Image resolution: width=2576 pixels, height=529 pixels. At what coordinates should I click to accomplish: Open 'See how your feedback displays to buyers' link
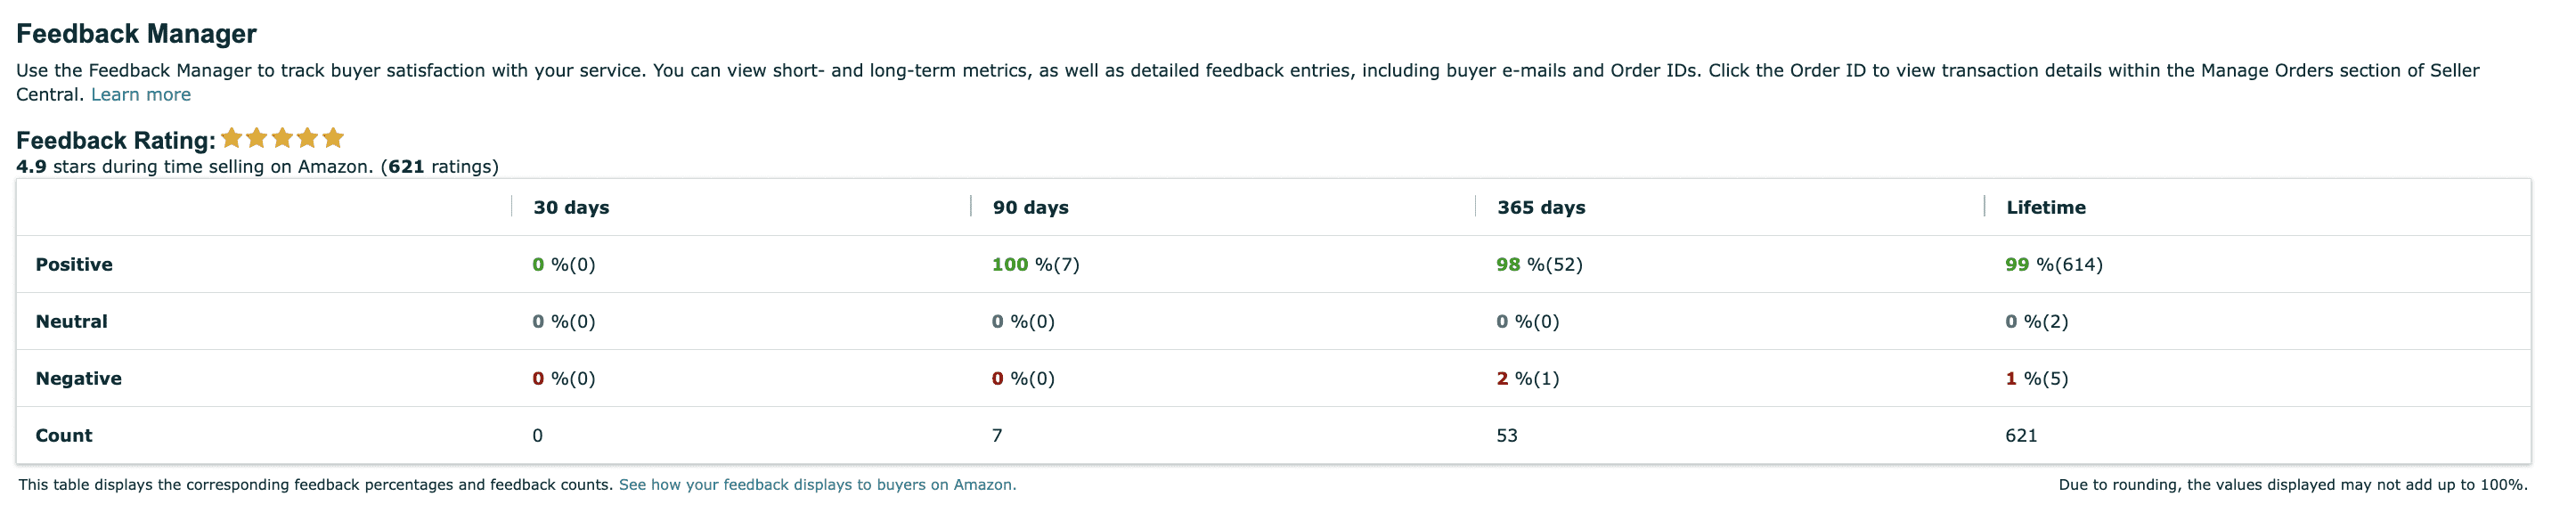click(x=817, y=485)
